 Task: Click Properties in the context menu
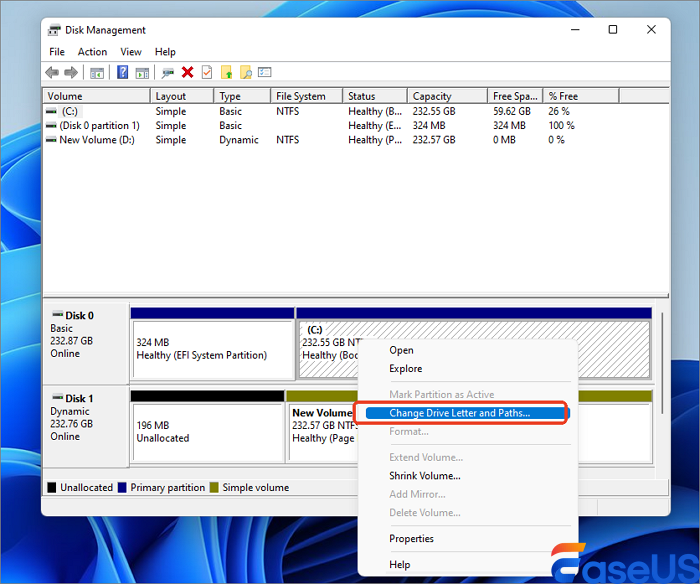[x=411, y=539]
